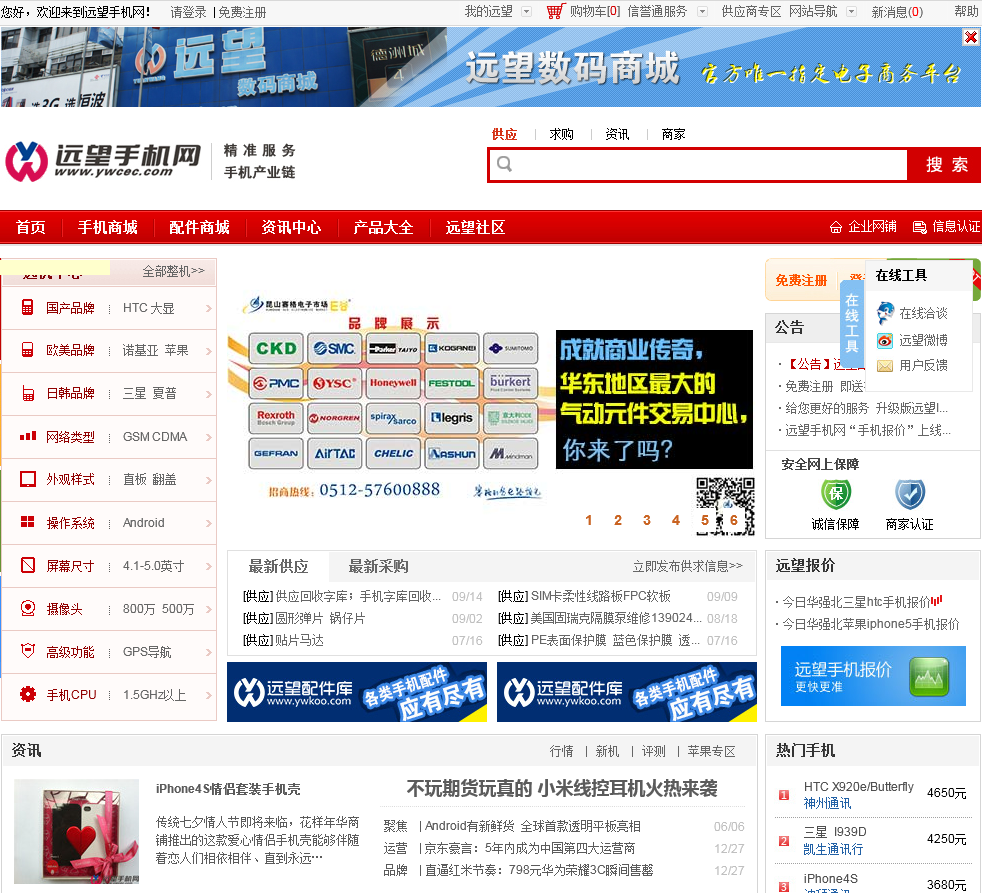Click the 日韩品牌 phone icon
The height and width of the screenshot is (893, 982).
28,393
